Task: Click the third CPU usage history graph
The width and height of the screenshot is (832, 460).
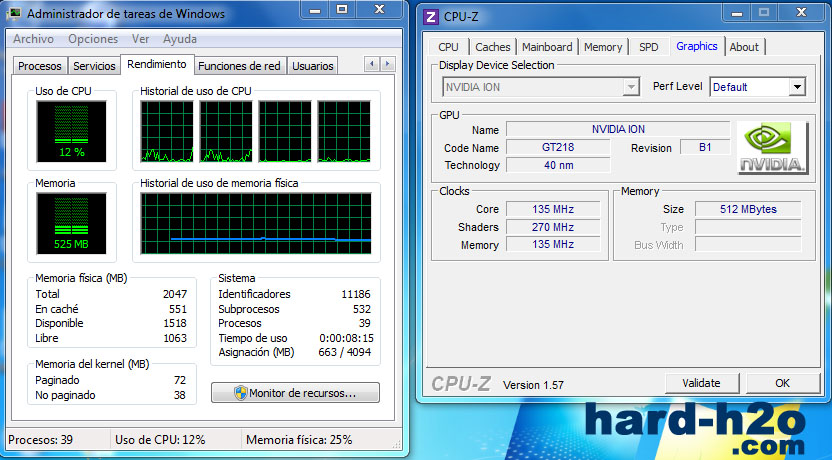Action: click(x=285, y=131)
